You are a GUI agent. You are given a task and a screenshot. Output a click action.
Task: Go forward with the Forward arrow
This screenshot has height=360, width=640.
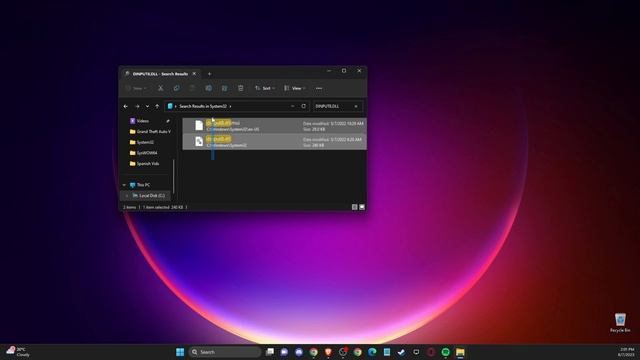137,106
